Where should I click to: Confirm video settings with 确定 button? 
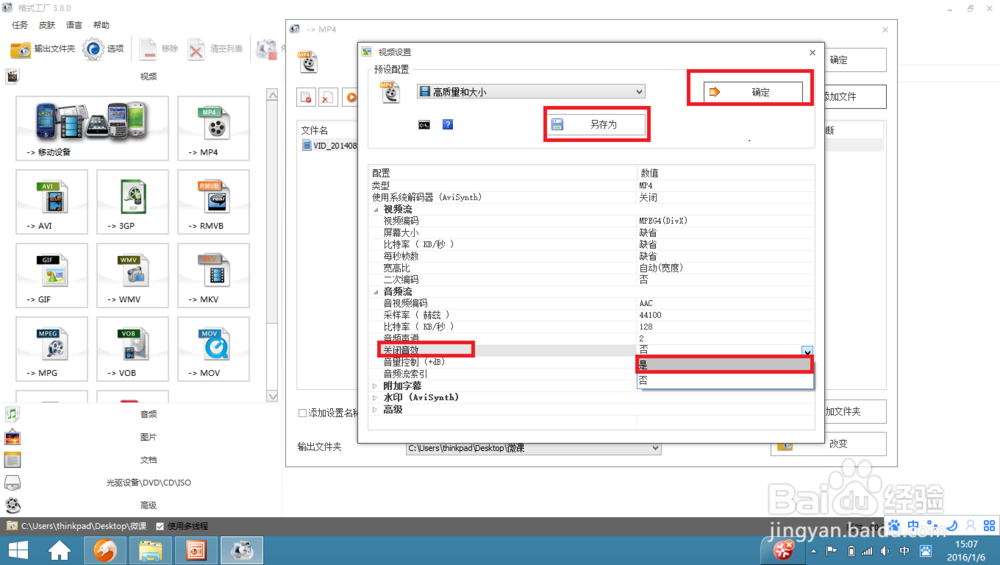(753, 92)
